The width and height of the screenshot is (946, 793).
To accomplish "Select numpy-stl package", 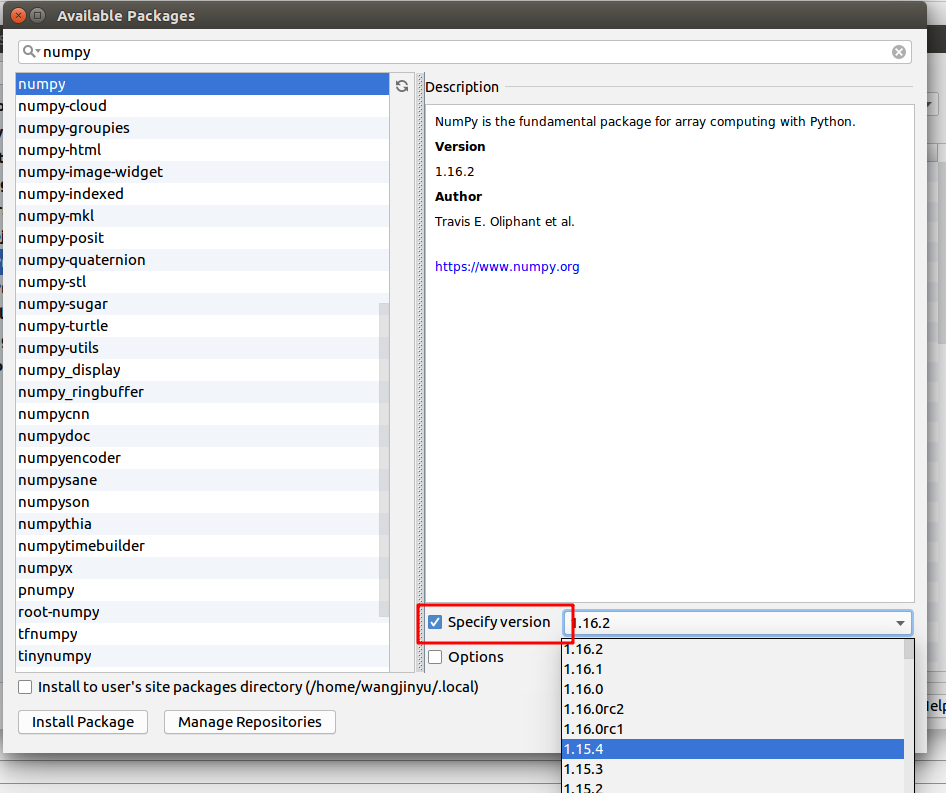I will [203, 282].
